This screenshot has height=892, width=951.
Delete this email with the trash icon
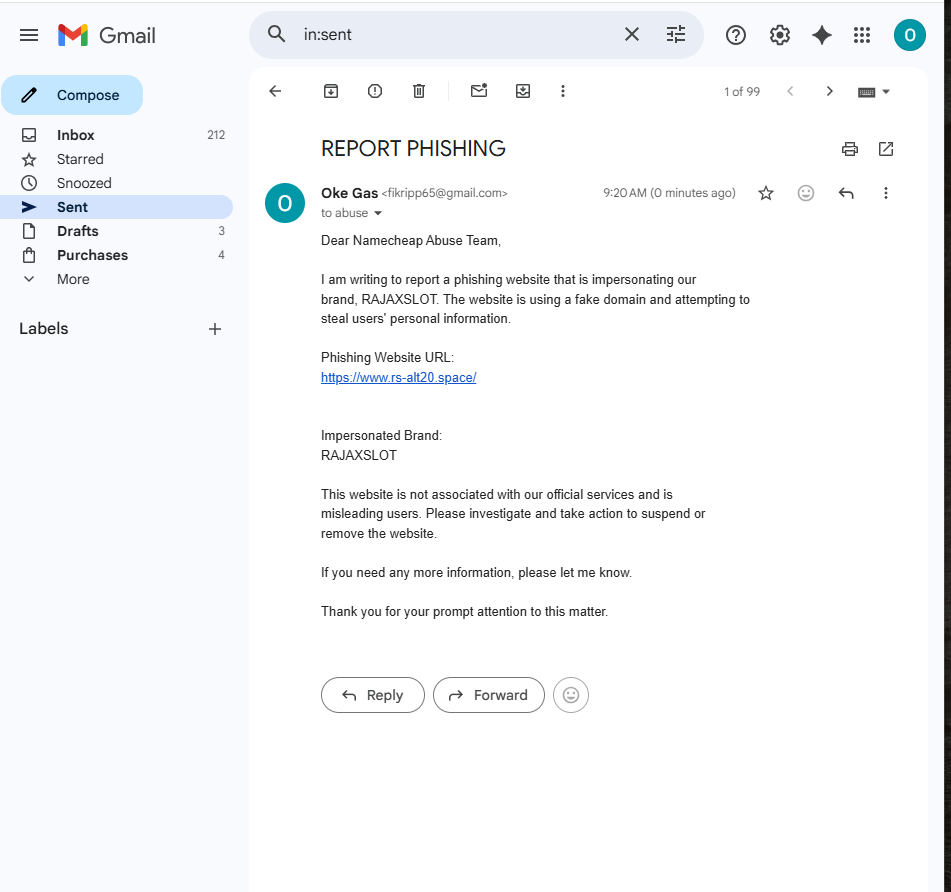[x=418, y=91]
